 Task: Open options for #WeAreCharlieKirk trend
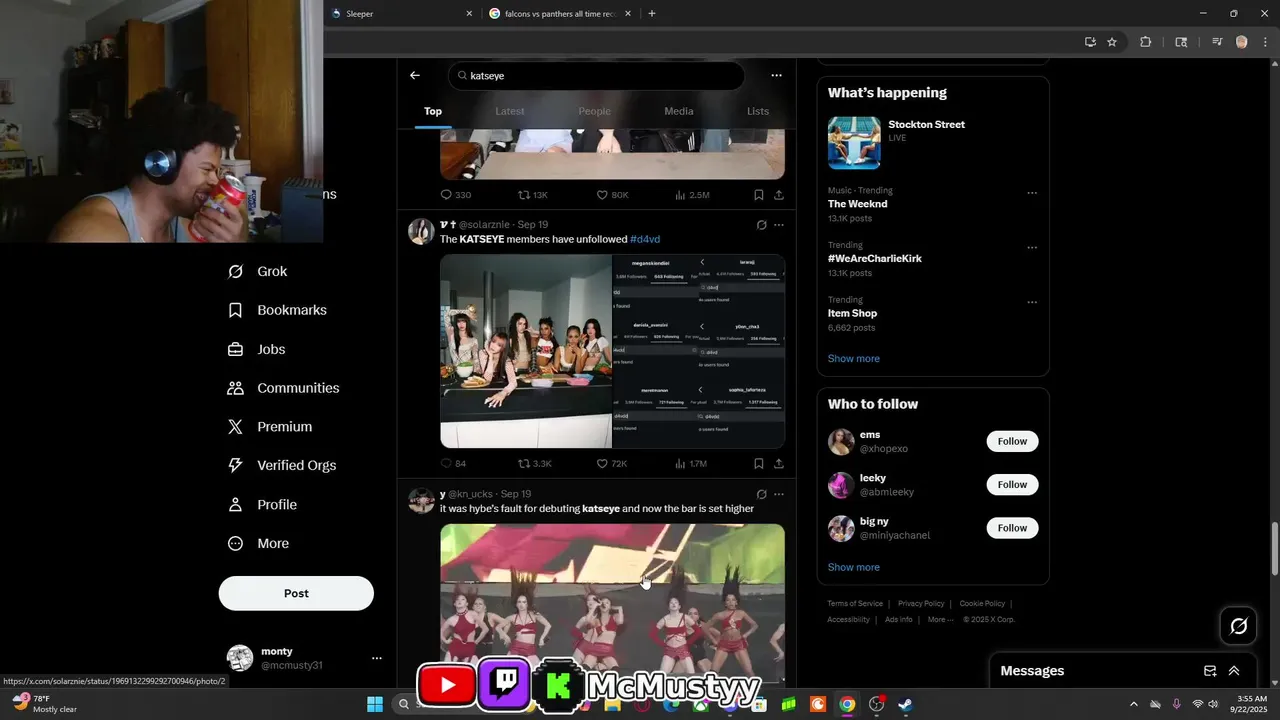point(1032,248)
